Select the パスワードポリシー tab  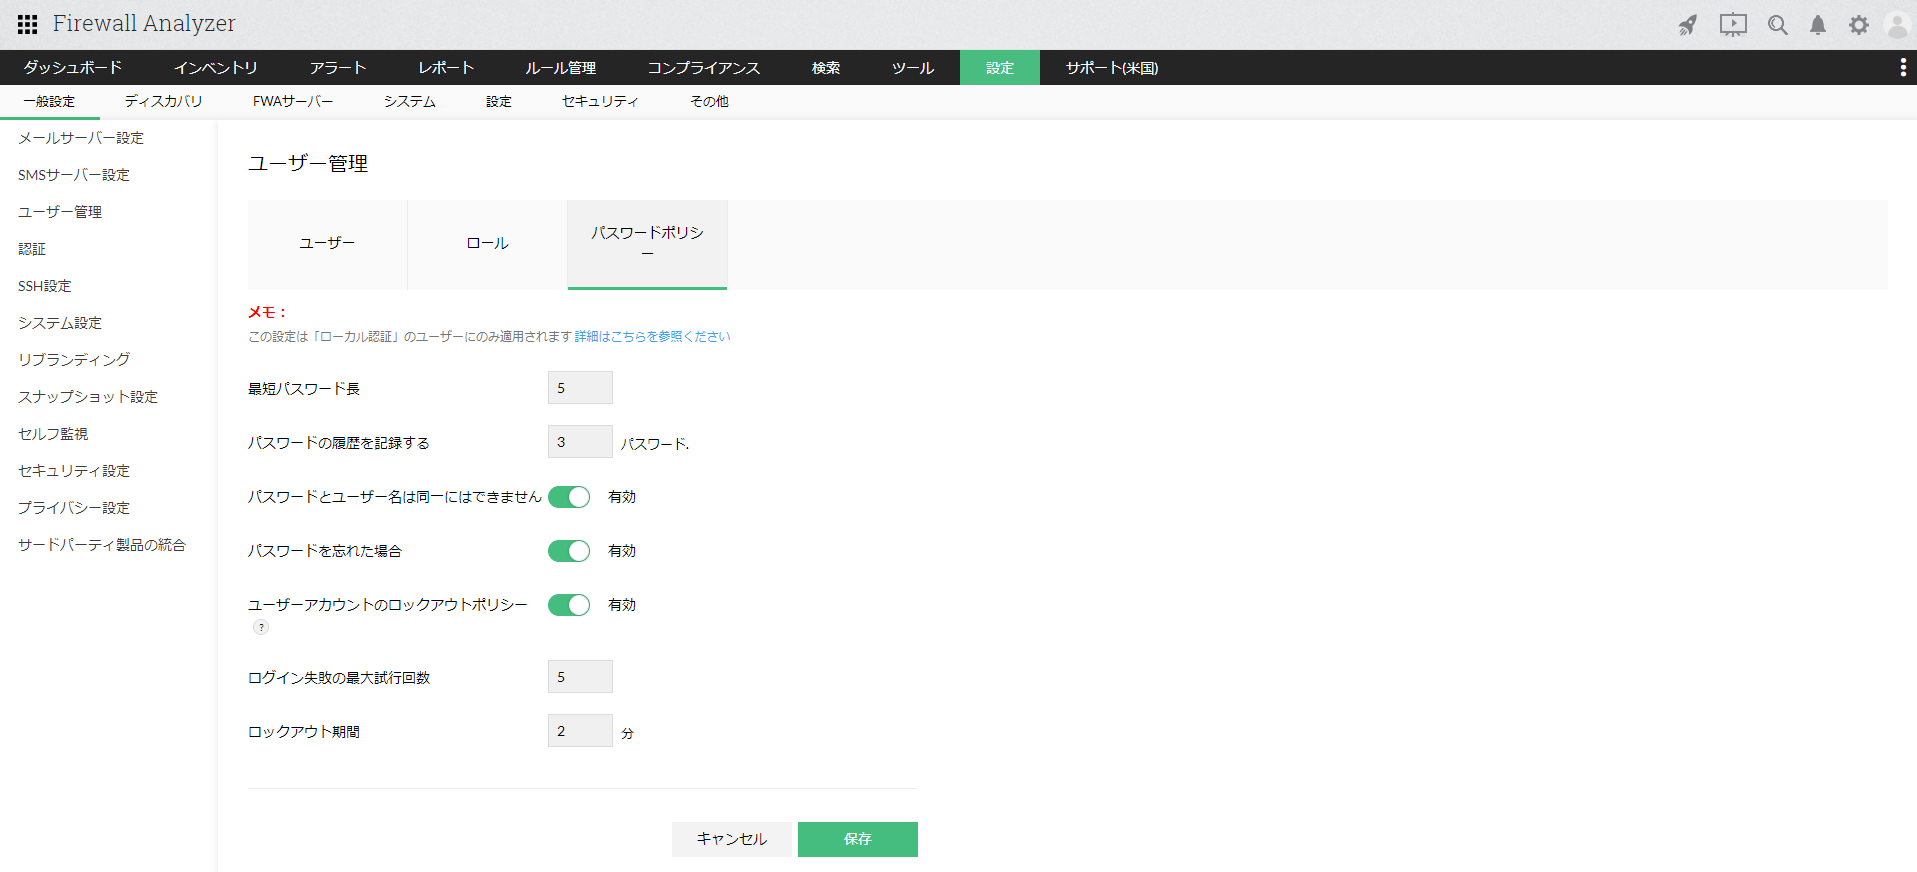pyautogui.click(x=647, y=244)
